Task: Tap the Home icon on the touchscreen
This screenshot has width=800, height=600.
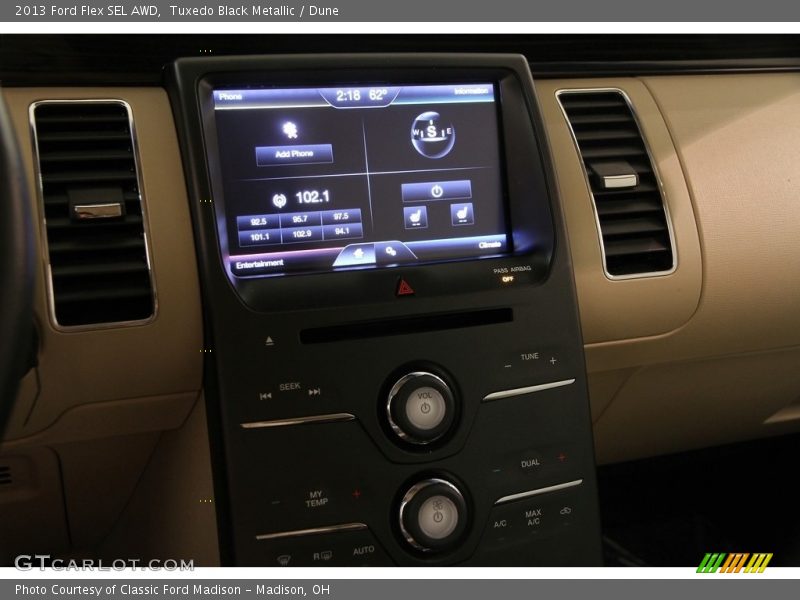Action: click(358, 254)
